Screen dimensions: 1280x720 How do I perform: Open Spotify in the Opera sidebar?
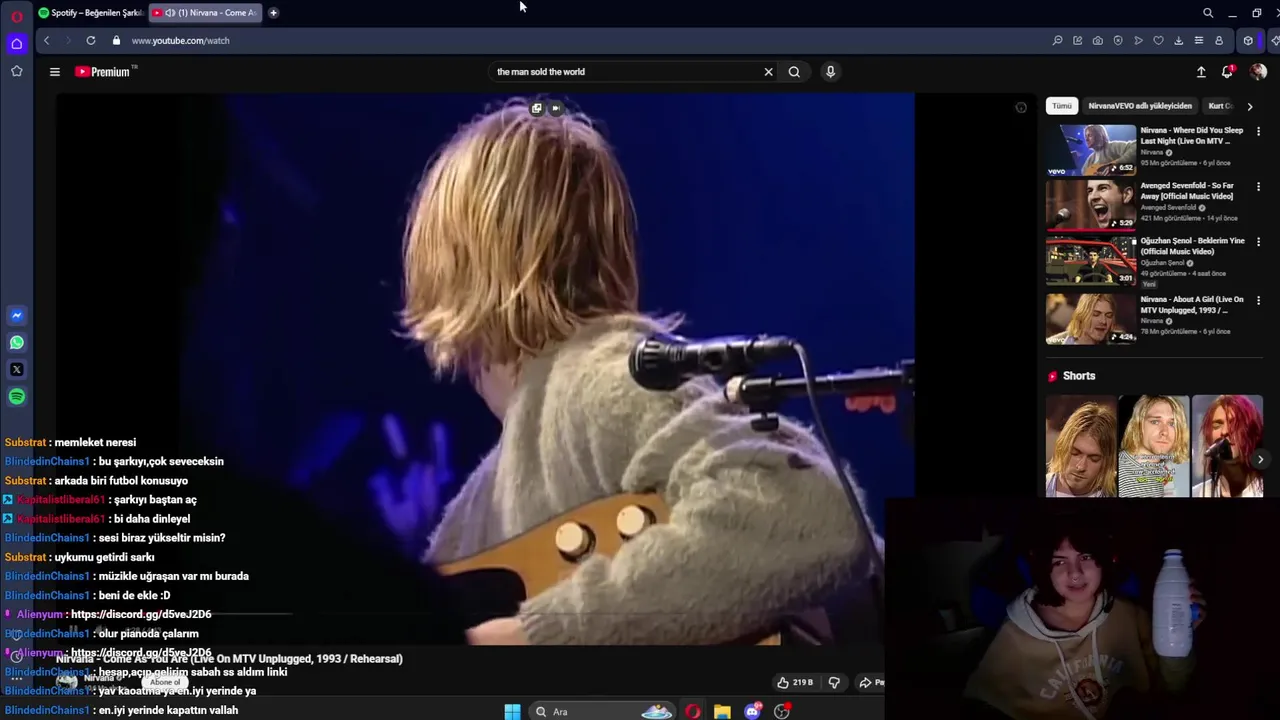point(17,397)
